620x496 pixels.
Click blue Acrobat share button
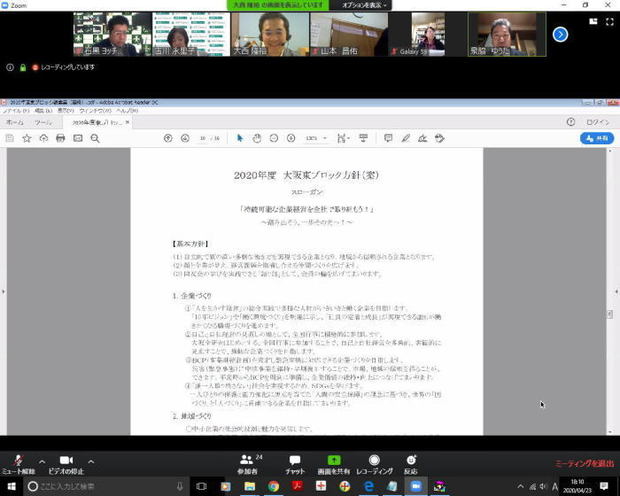[x=597, y=138]
